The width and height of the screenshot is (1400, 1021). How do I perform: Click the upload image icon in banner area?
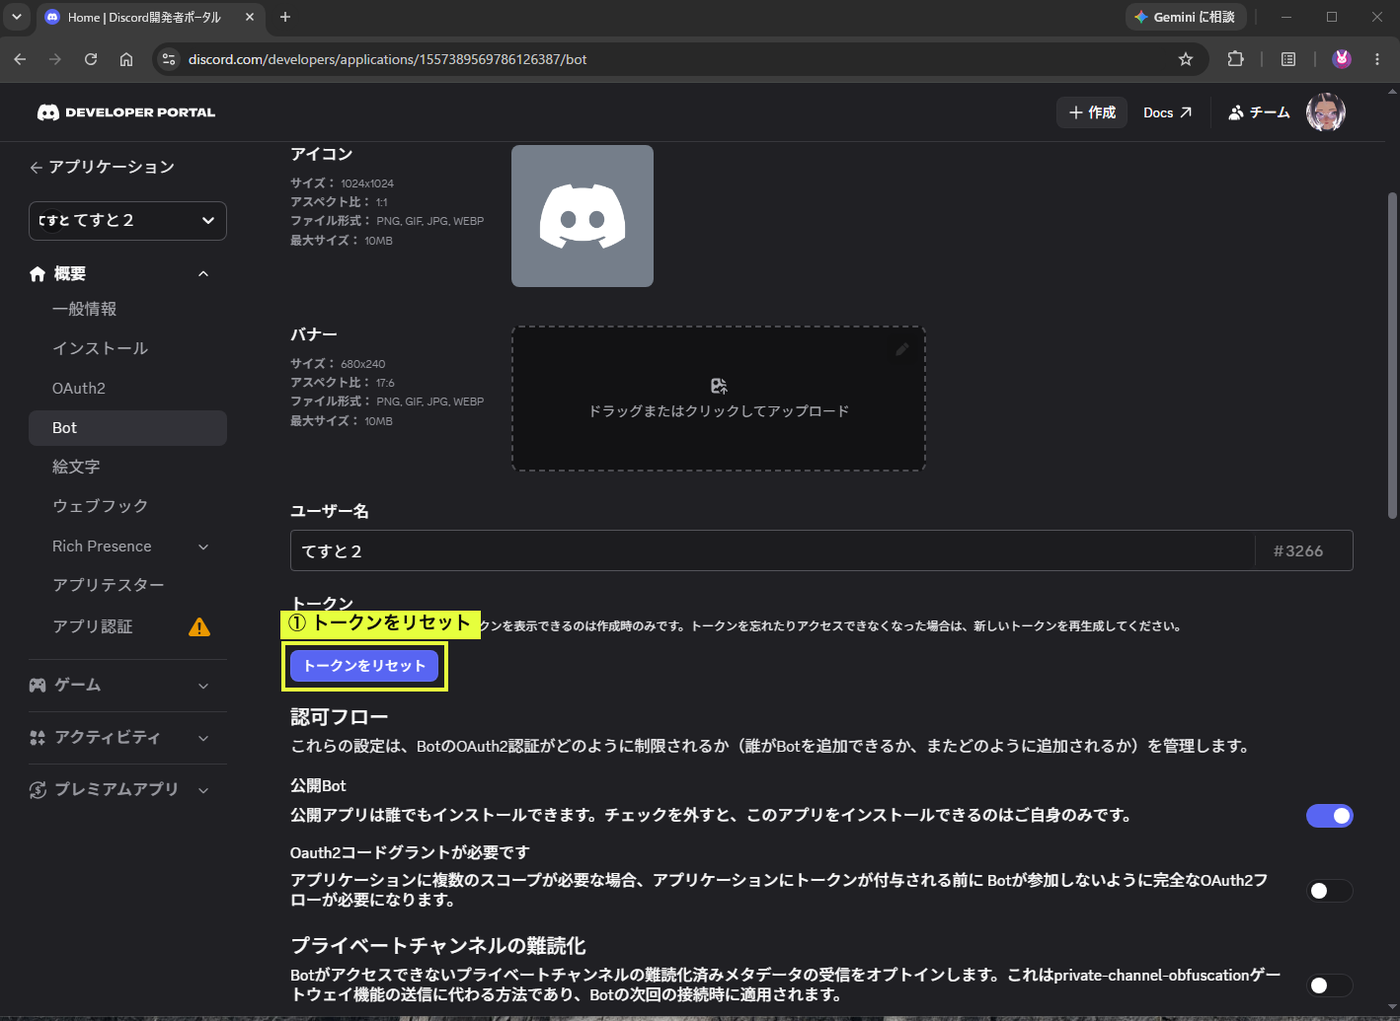(719, 386)
